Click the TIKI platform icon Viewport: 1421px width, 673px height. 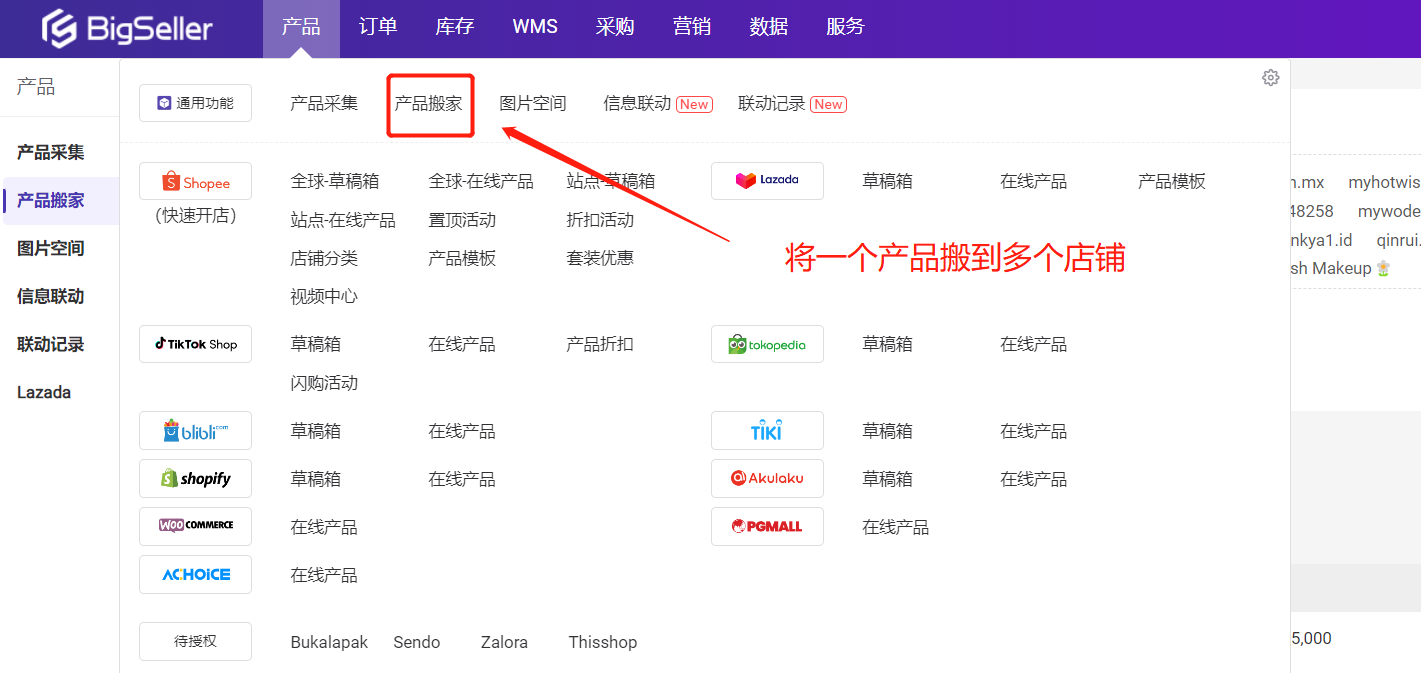767,430
